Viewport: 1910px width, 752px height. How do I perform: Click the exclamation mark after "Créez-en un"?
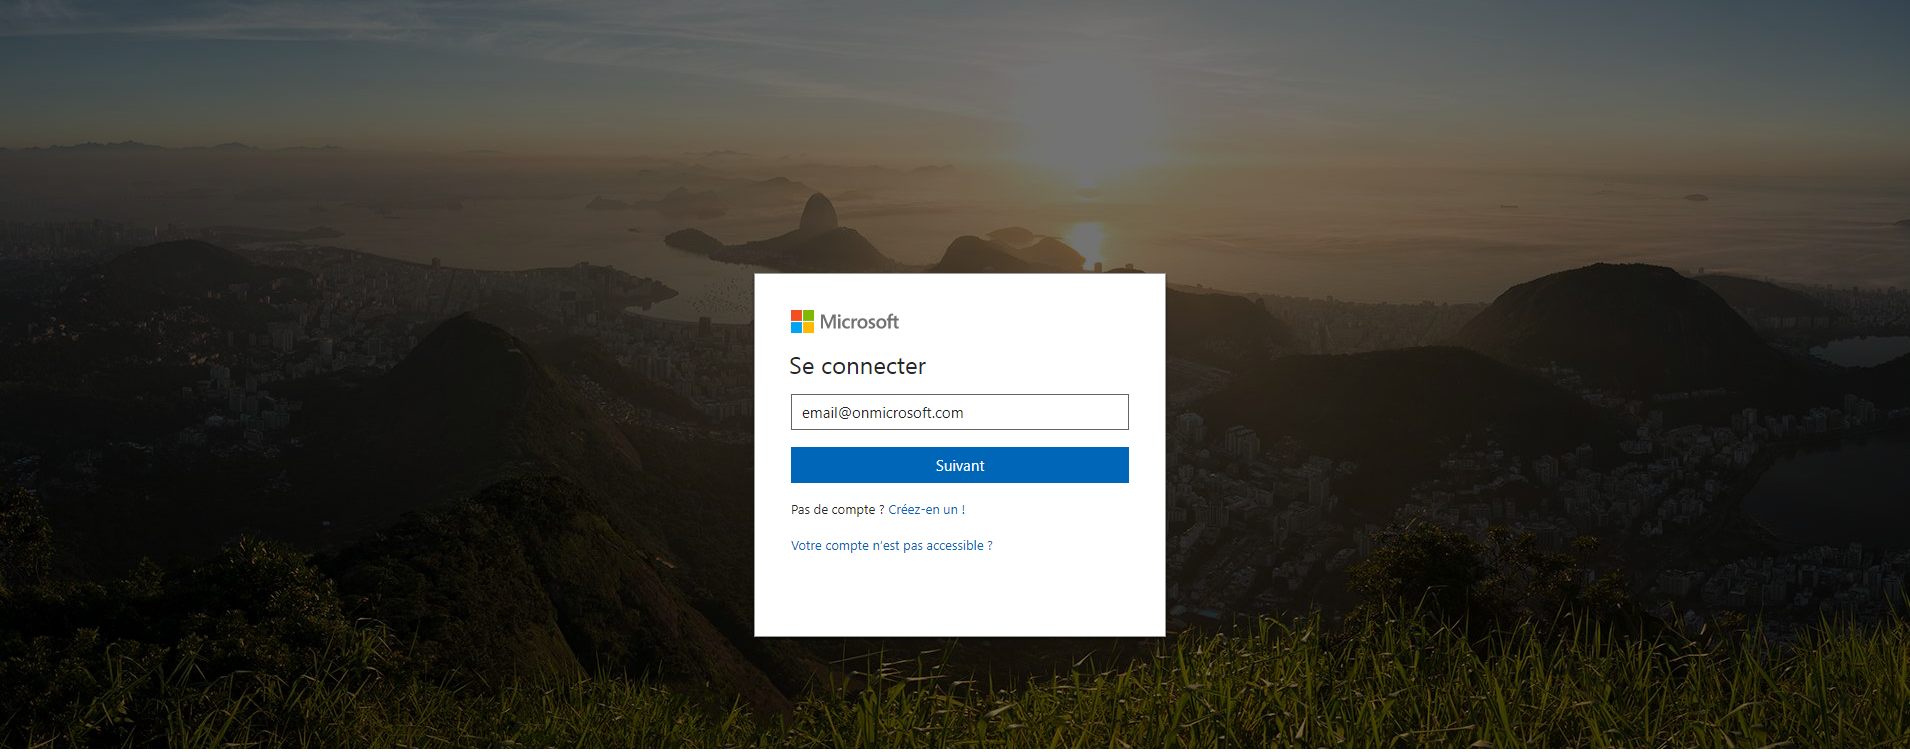point(963,509)
